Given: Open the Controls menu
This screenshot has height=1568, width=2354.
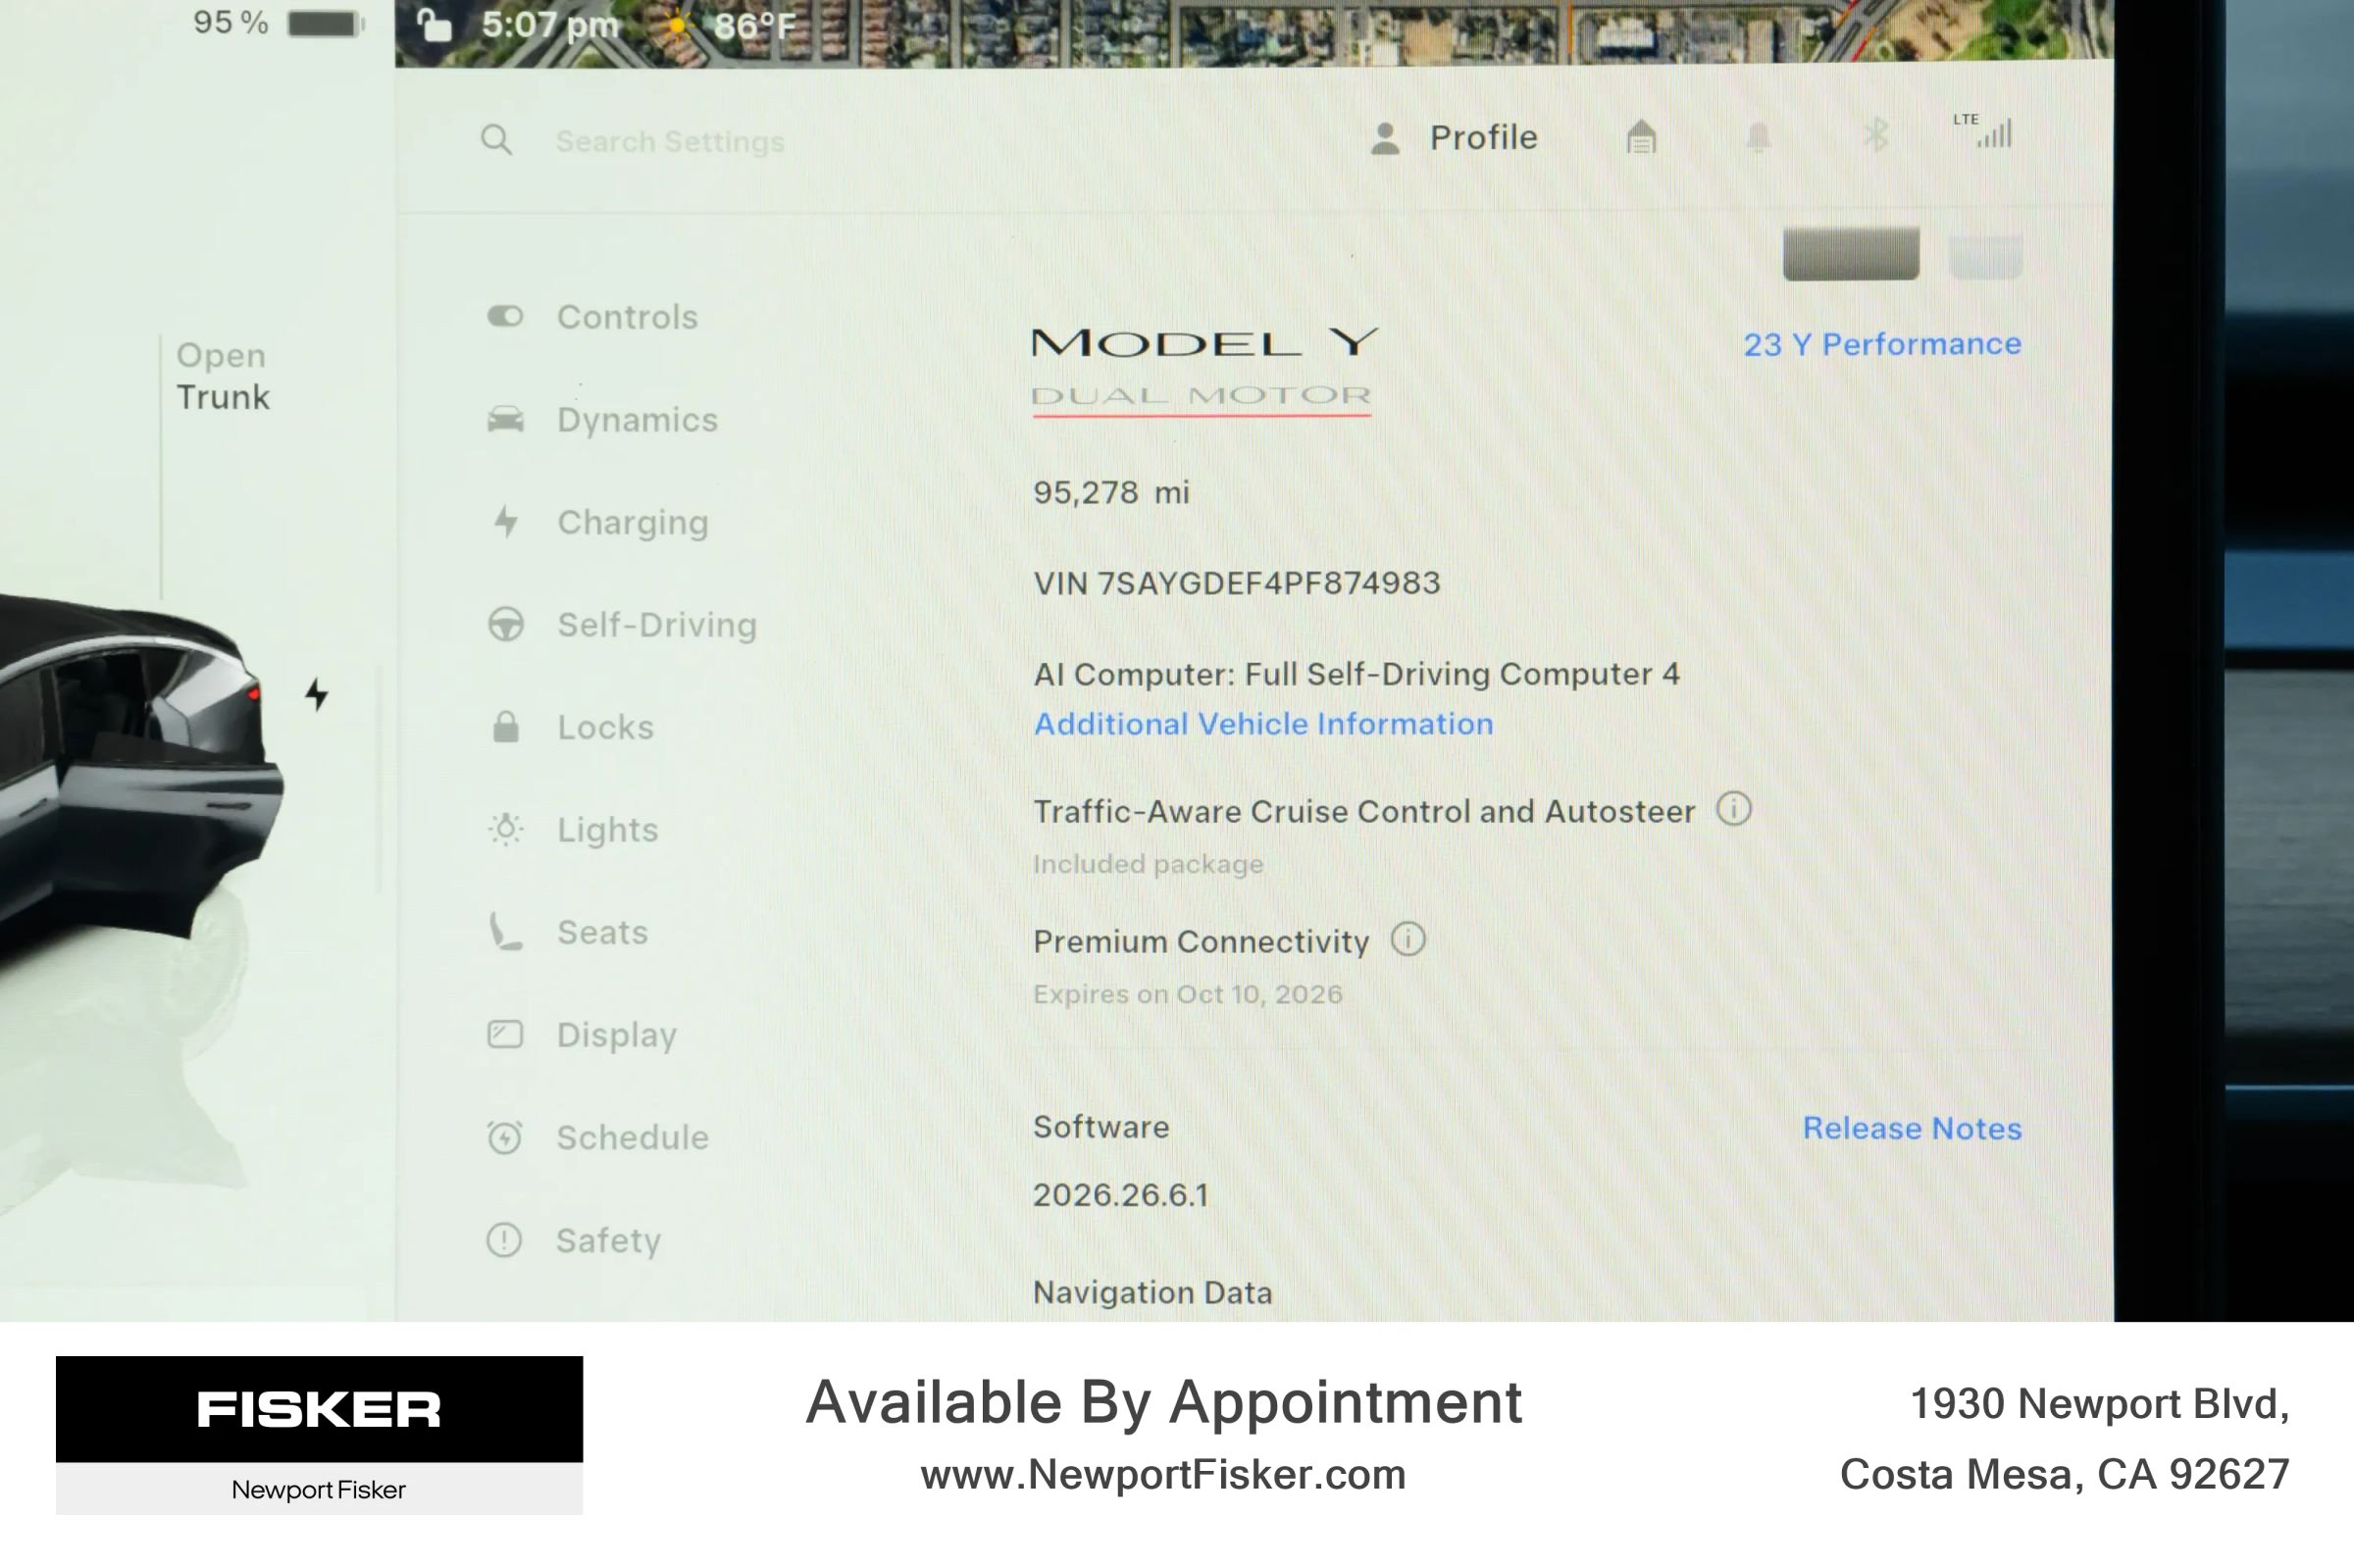Looking at the screenshot, I should click(592, 317).
